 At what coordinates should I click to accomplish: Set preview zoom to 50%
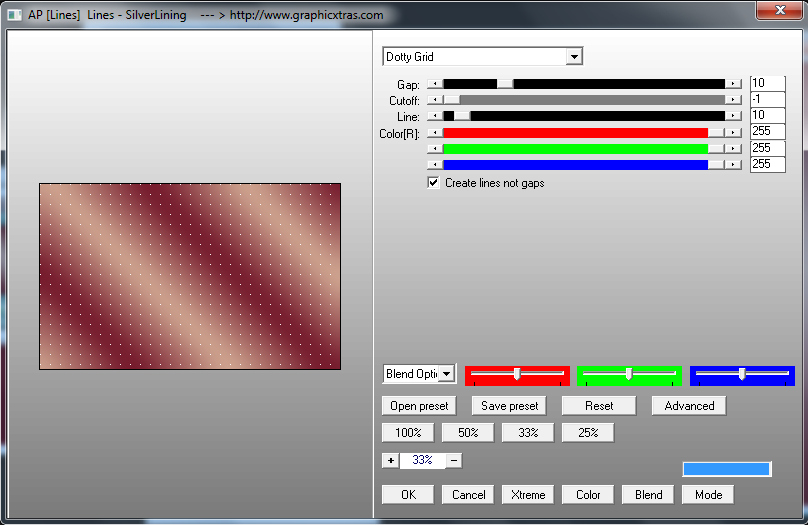pyautogui.click(x=468, y=433)
